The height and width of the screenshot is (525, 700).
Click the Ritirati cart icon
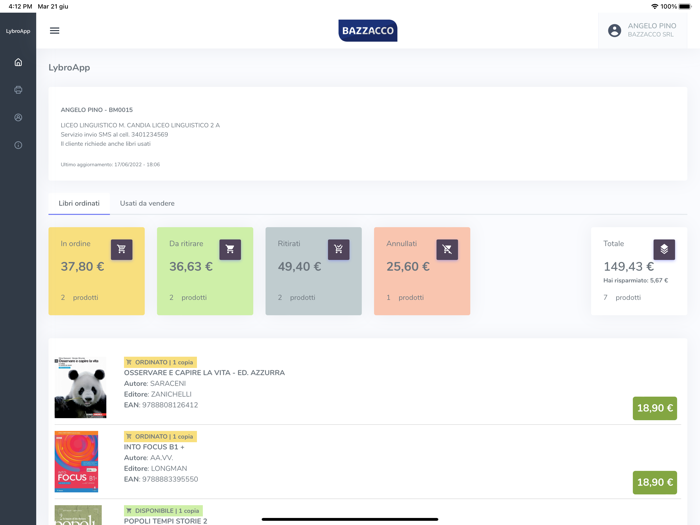point(338,249)
